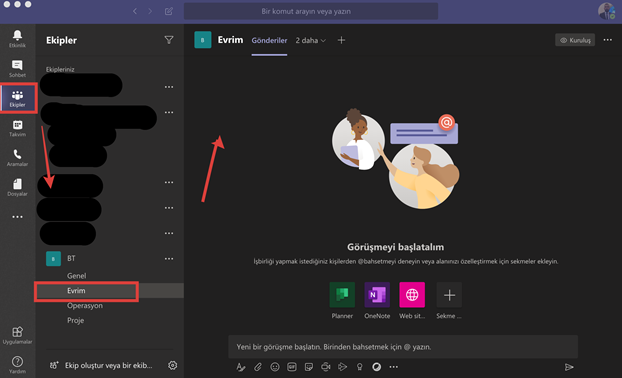This screenshot has height=378, width=622.
Task: Click the plus tile to add Sekme
Action: coord(449,295)
